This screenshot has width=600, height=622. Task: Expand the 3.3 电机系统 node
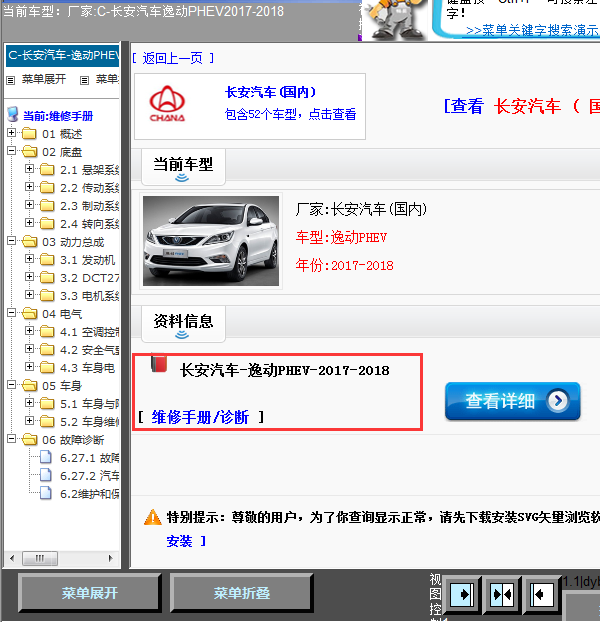click(x=29, y=295)
